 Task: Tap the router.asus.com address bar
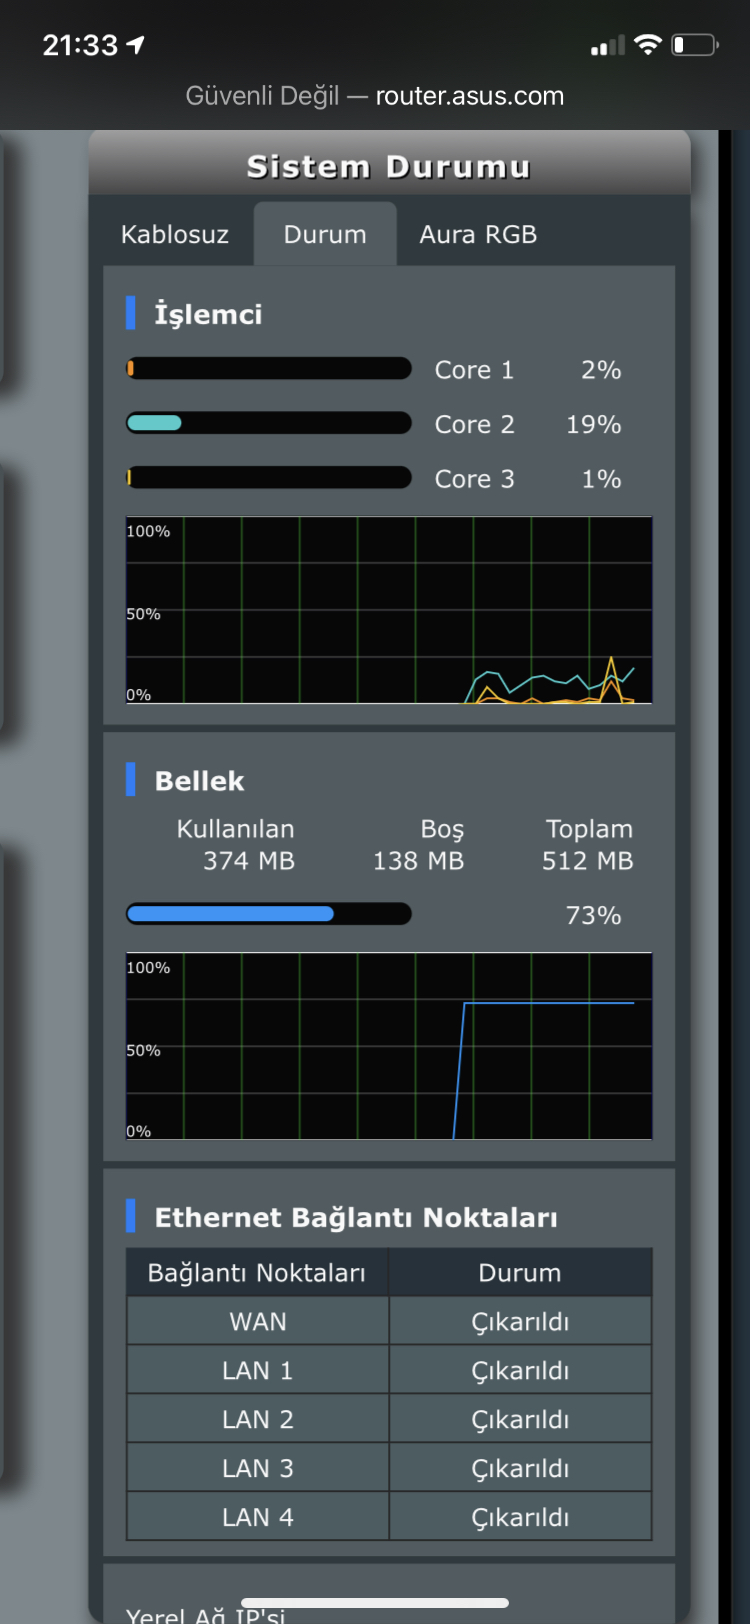coord(375,96)
